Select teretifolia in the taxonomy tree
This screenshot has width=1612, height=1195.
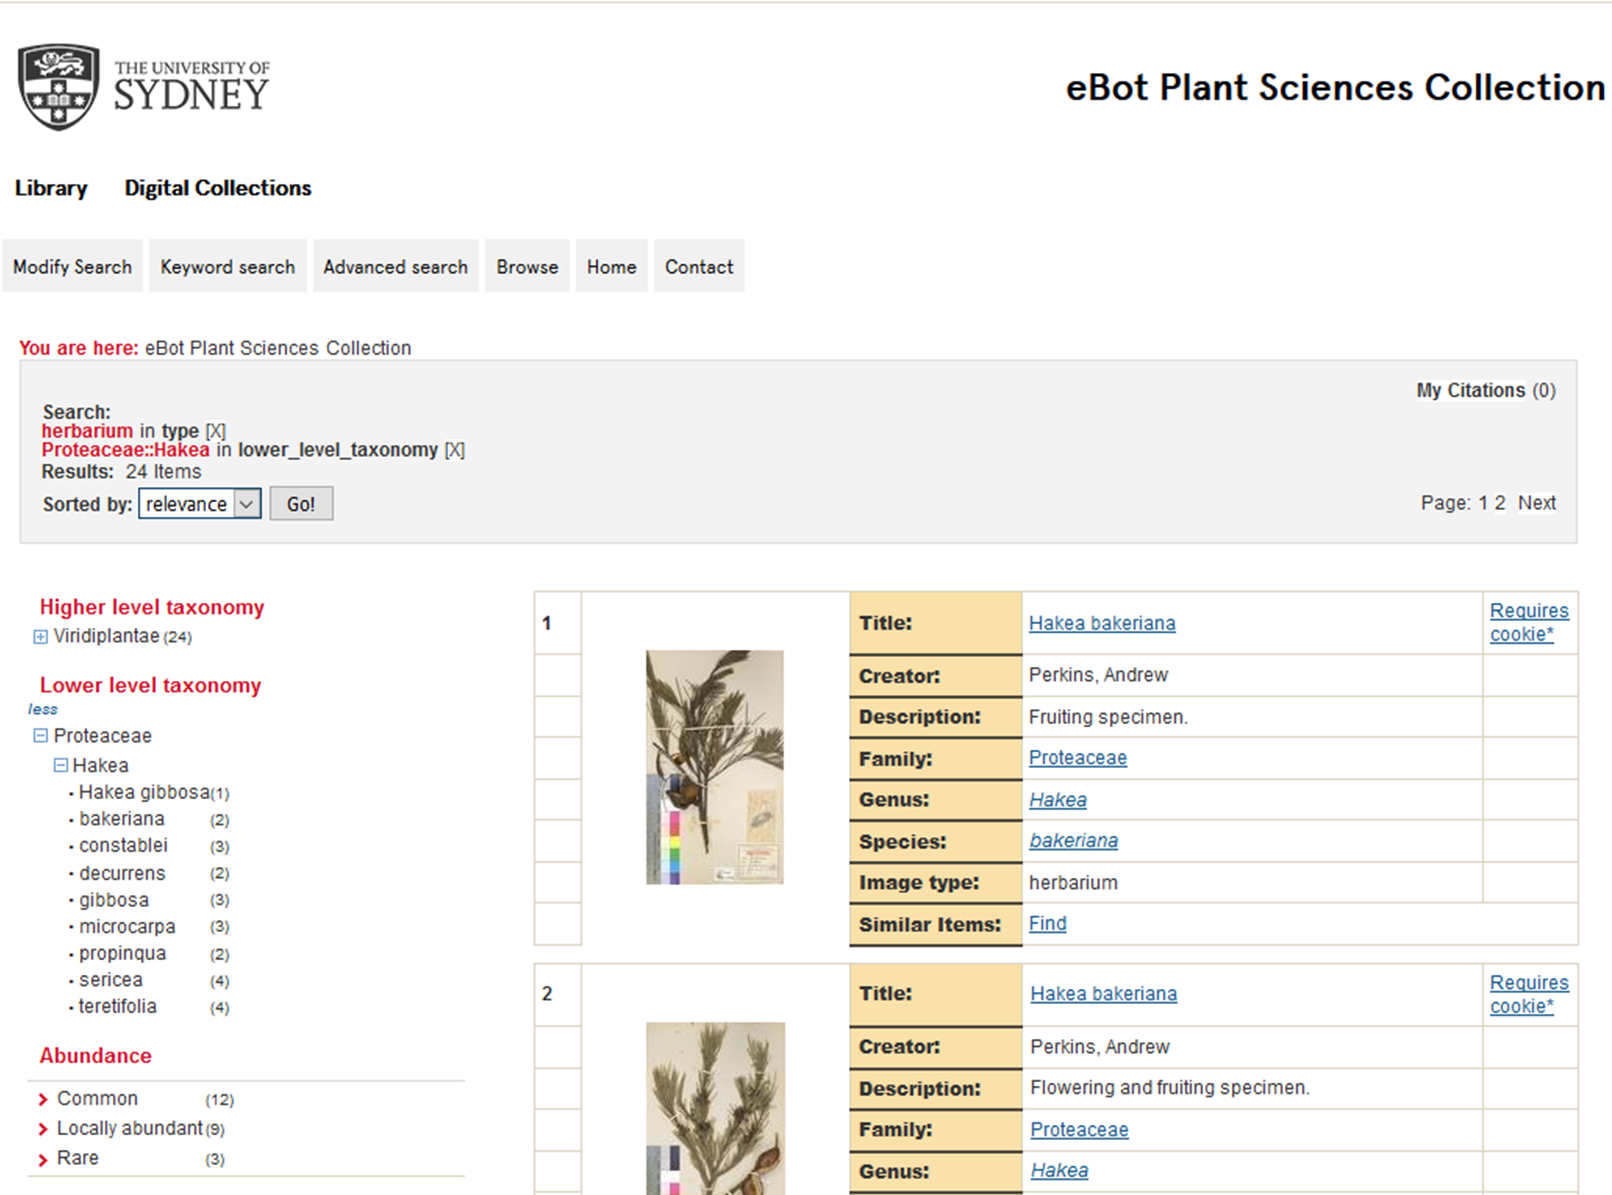click(x=118, y=1007)
